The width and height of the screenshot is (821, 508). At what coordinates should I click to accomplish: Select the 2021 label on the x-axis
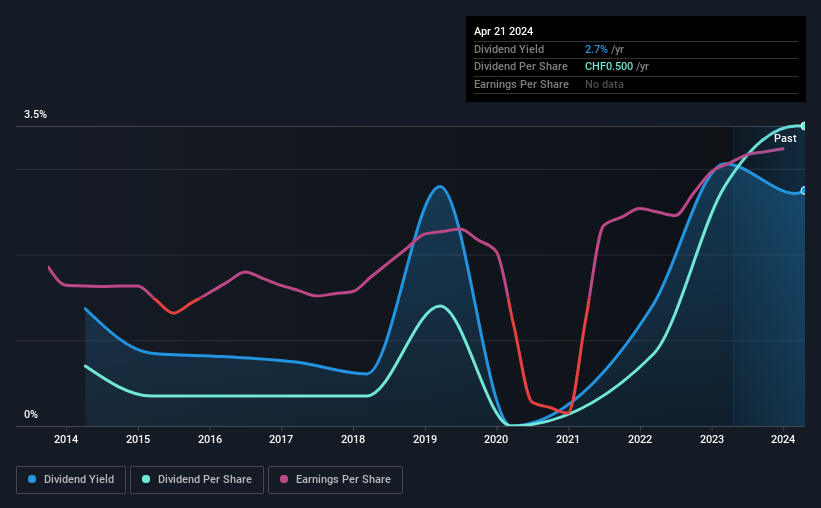(568, 439)
